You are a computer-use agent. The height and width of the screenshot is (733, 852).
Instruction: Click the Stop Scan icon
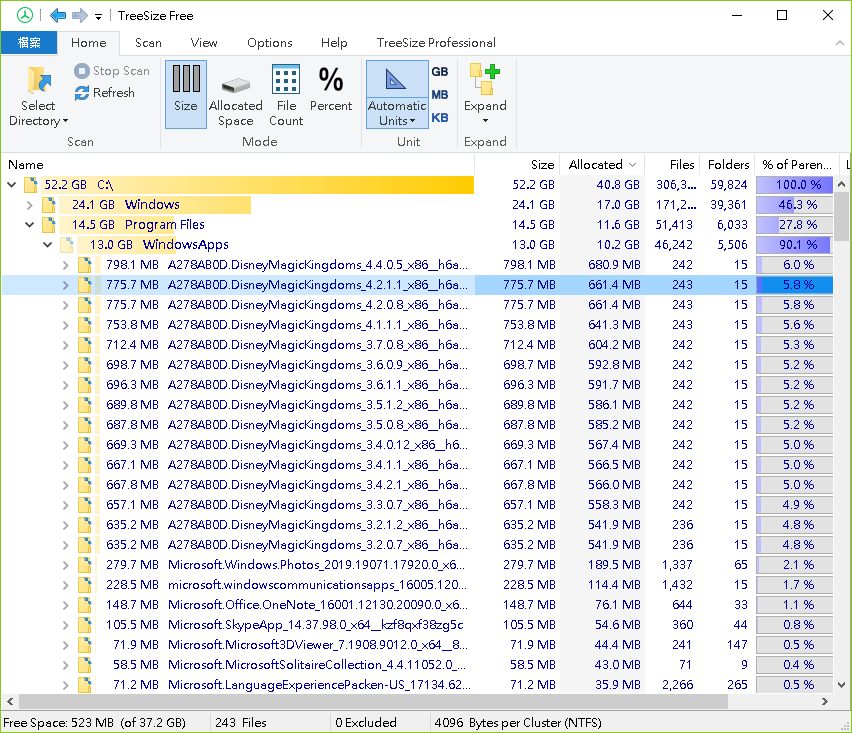tap(82, 71)
